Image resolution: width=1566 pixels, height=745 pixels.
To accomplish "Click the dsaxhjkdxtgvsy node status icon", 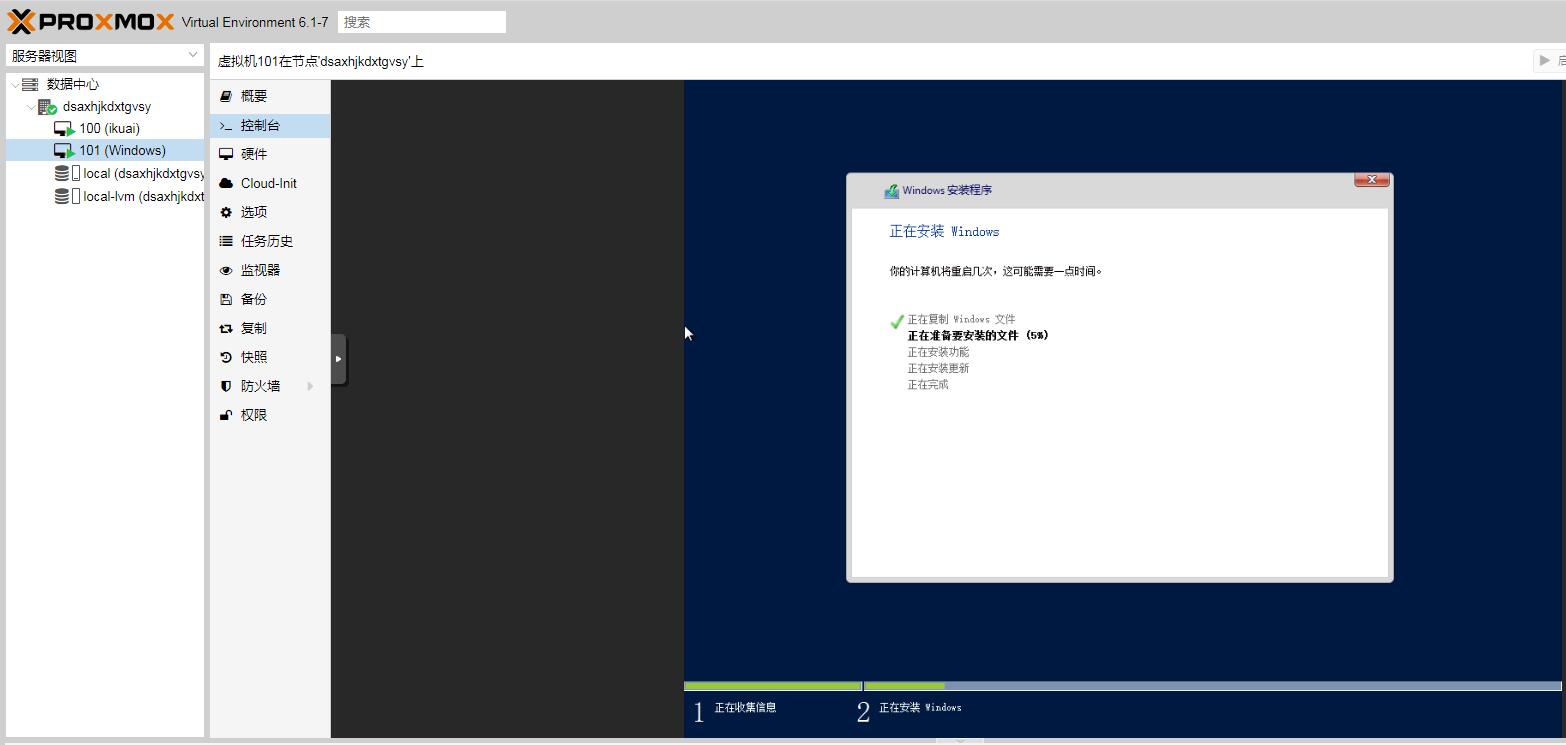I will (x=47, y=107).
